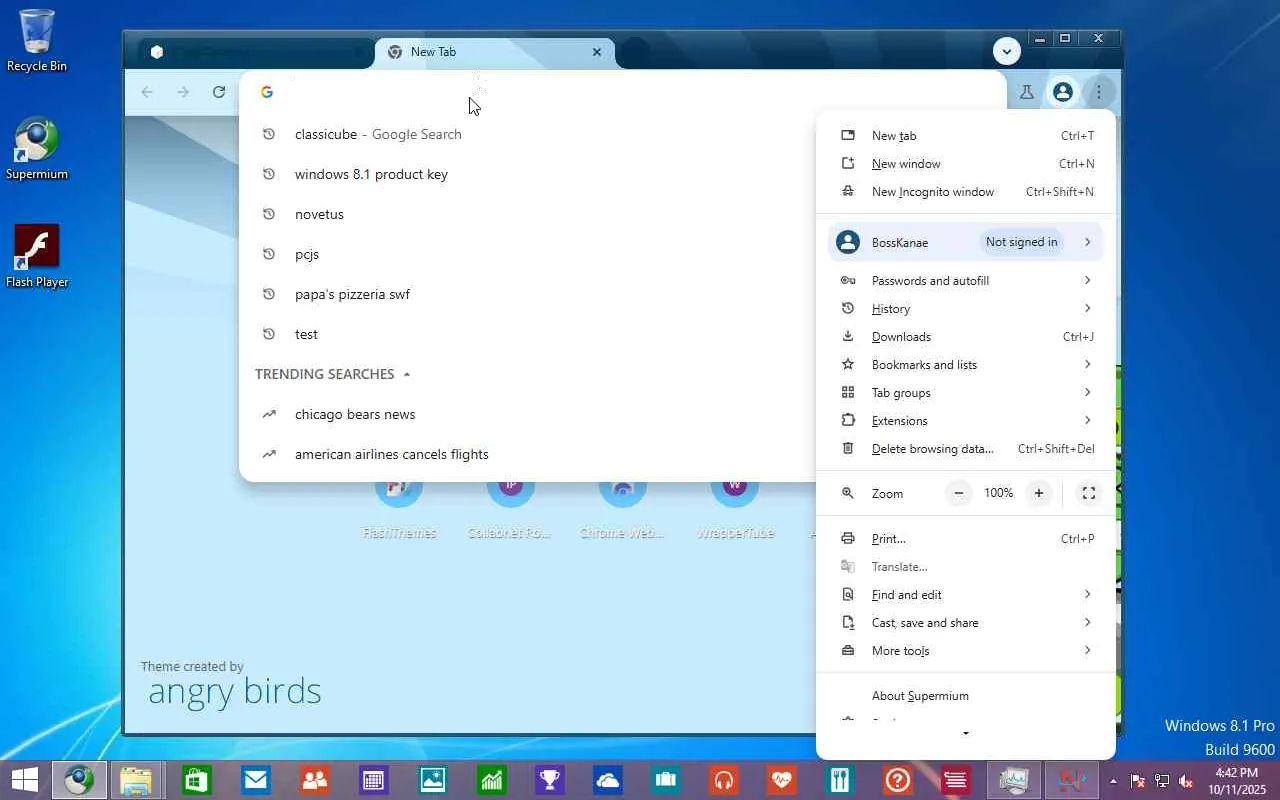Open the People app on taskbar
This screenshot has height=800, width=1280.
pos(315,780)
